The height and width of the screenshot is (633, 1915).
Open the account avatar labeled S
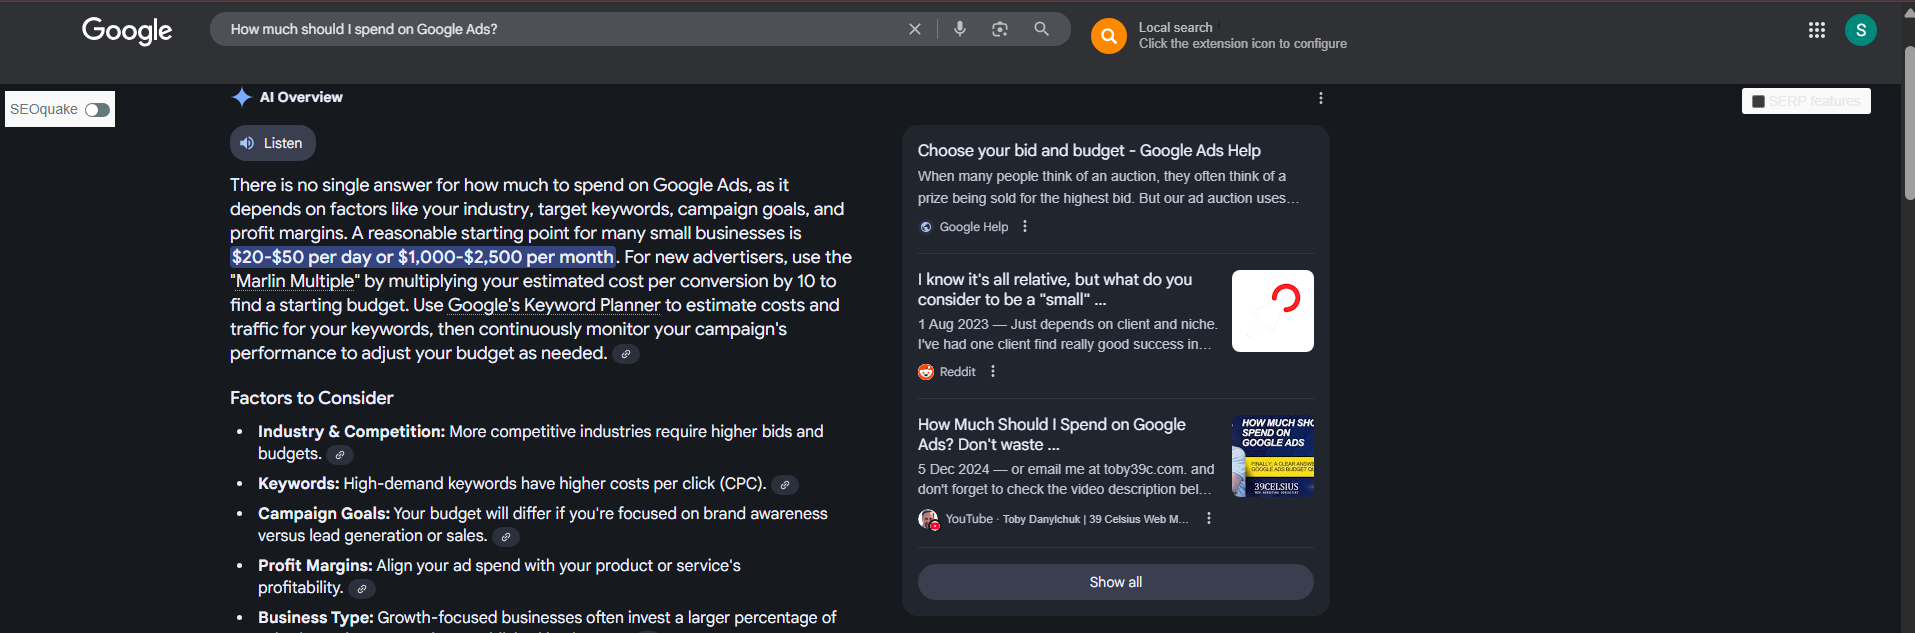(1861, 30)
